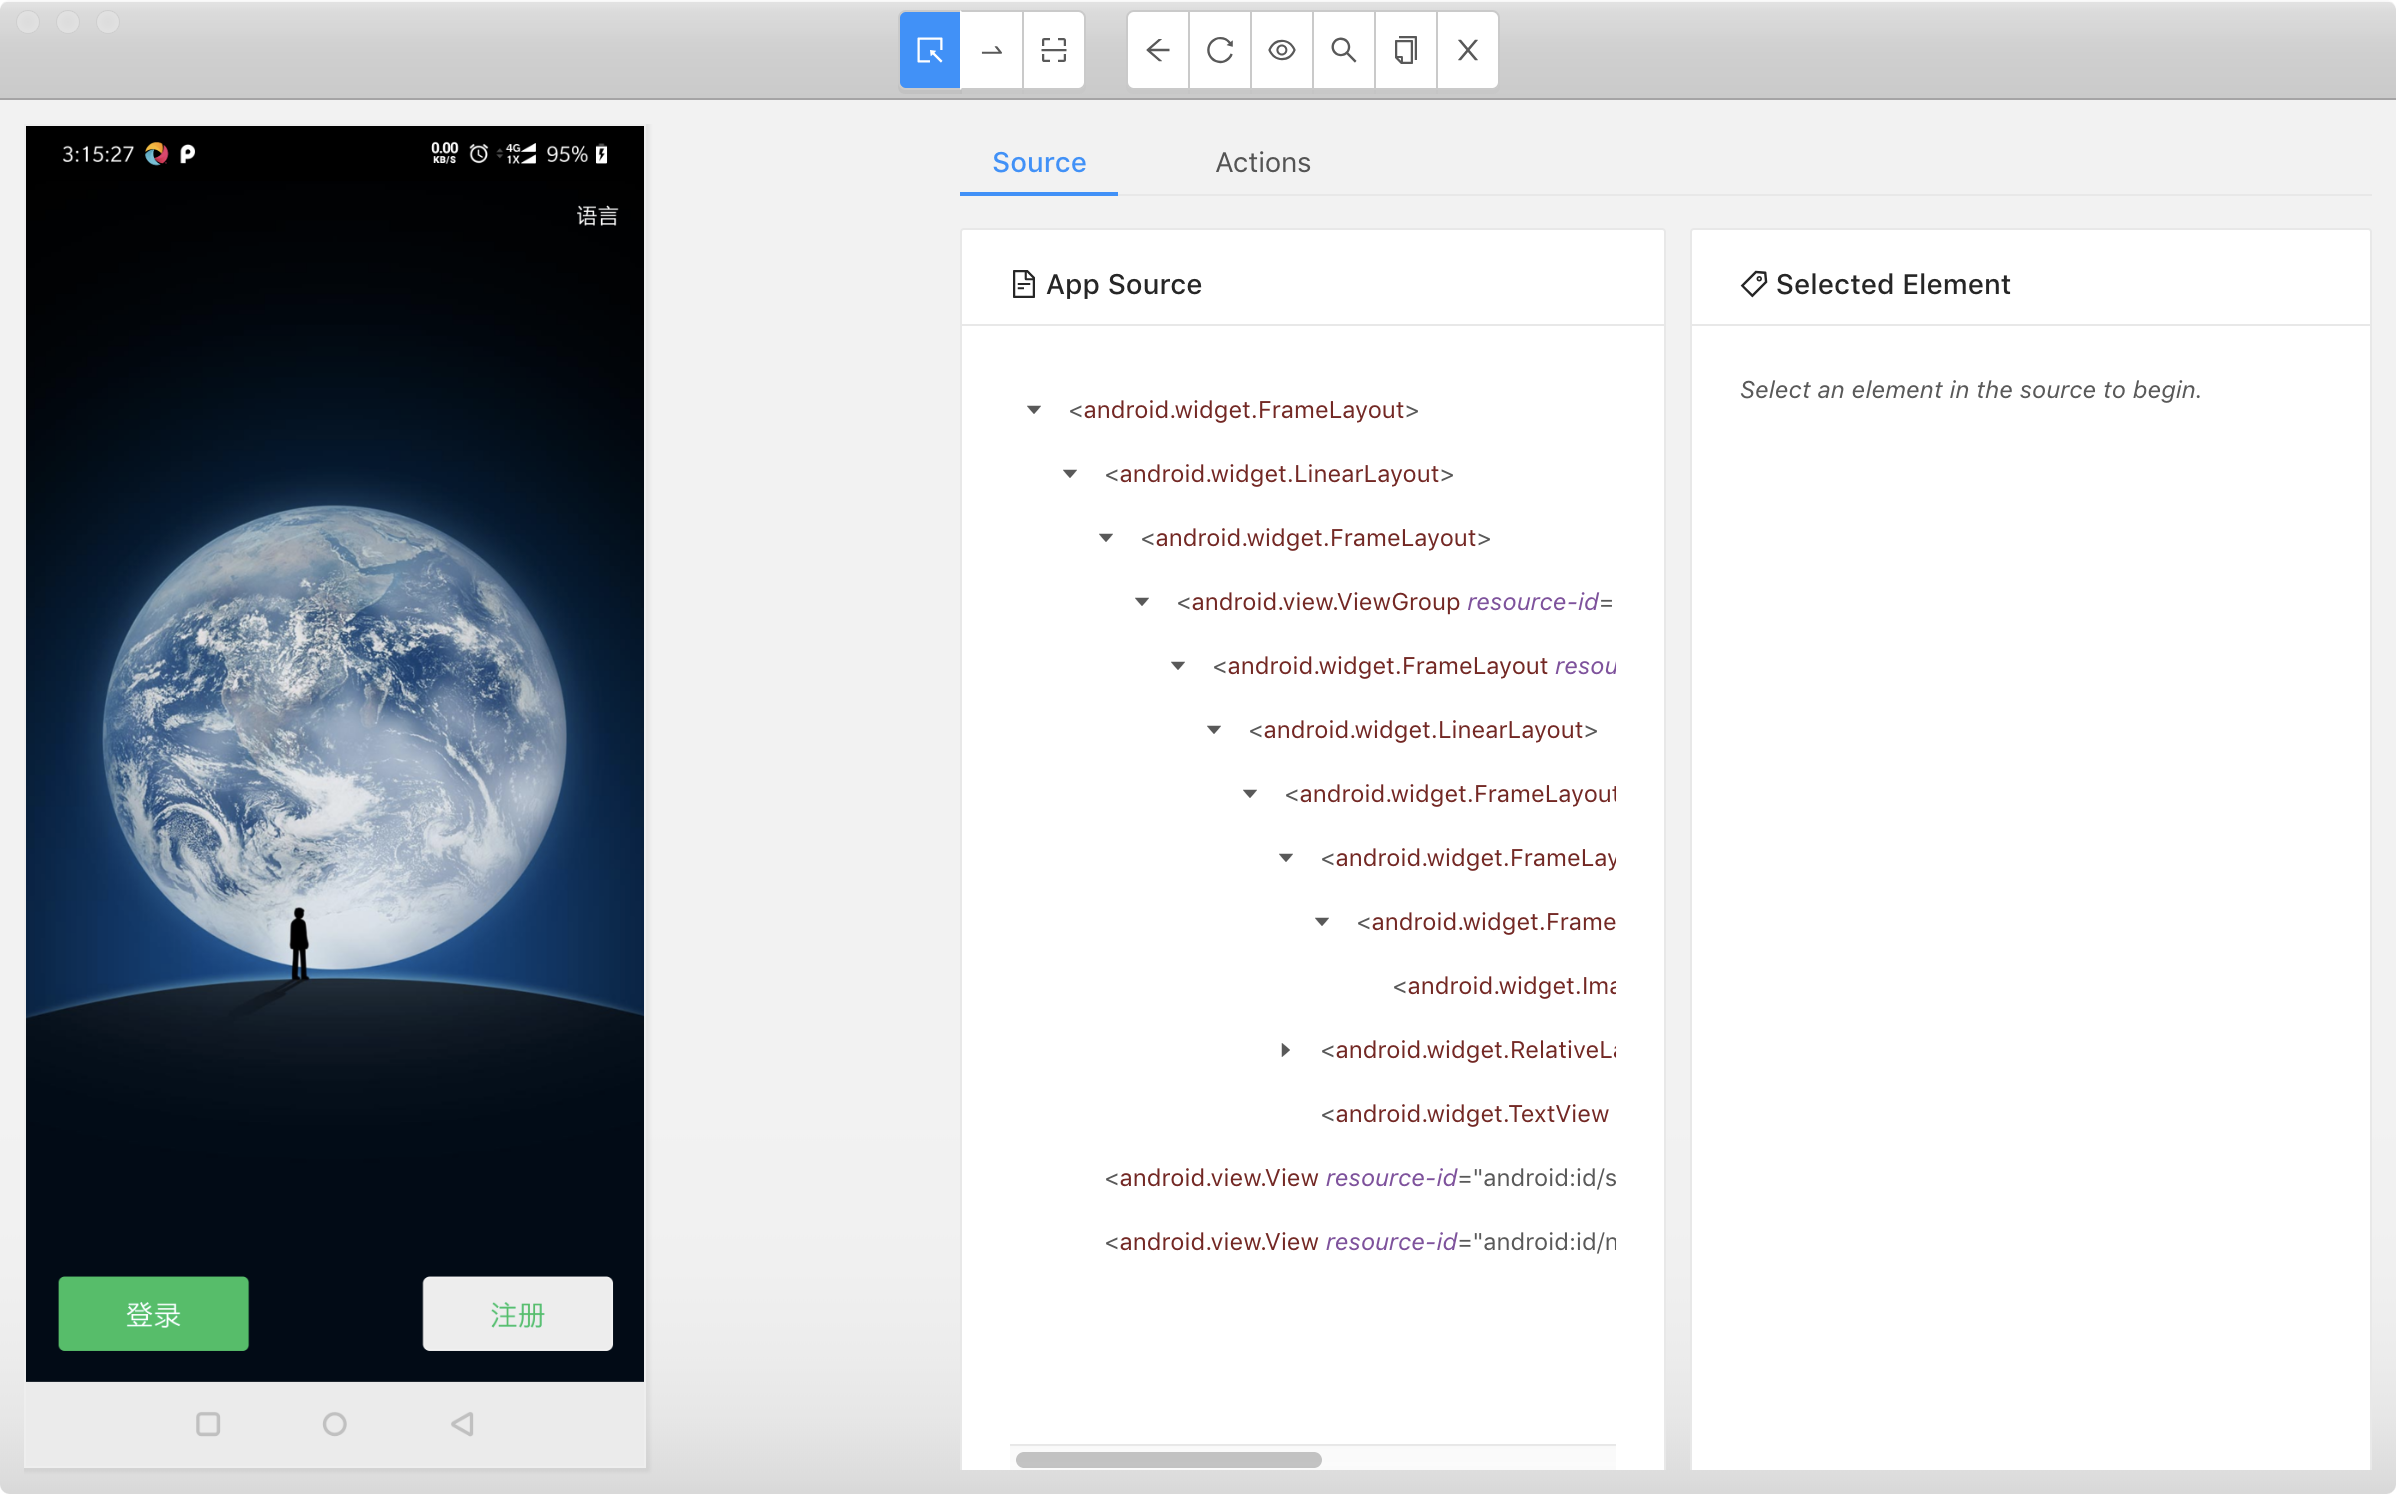Viewport: 2396px width, 1494px height.
Task: Choose the Tap By Coordinates tool
Action: click(1054, 50)
